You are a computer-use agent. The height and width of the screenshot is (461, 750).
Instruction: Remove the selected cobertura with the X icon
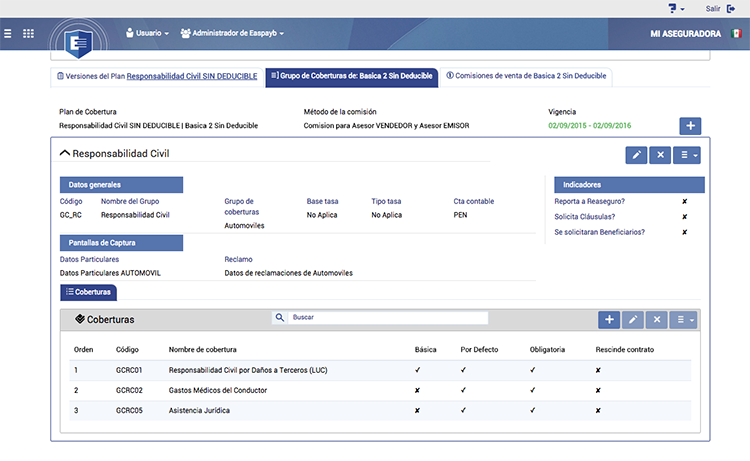pos(657,319)
